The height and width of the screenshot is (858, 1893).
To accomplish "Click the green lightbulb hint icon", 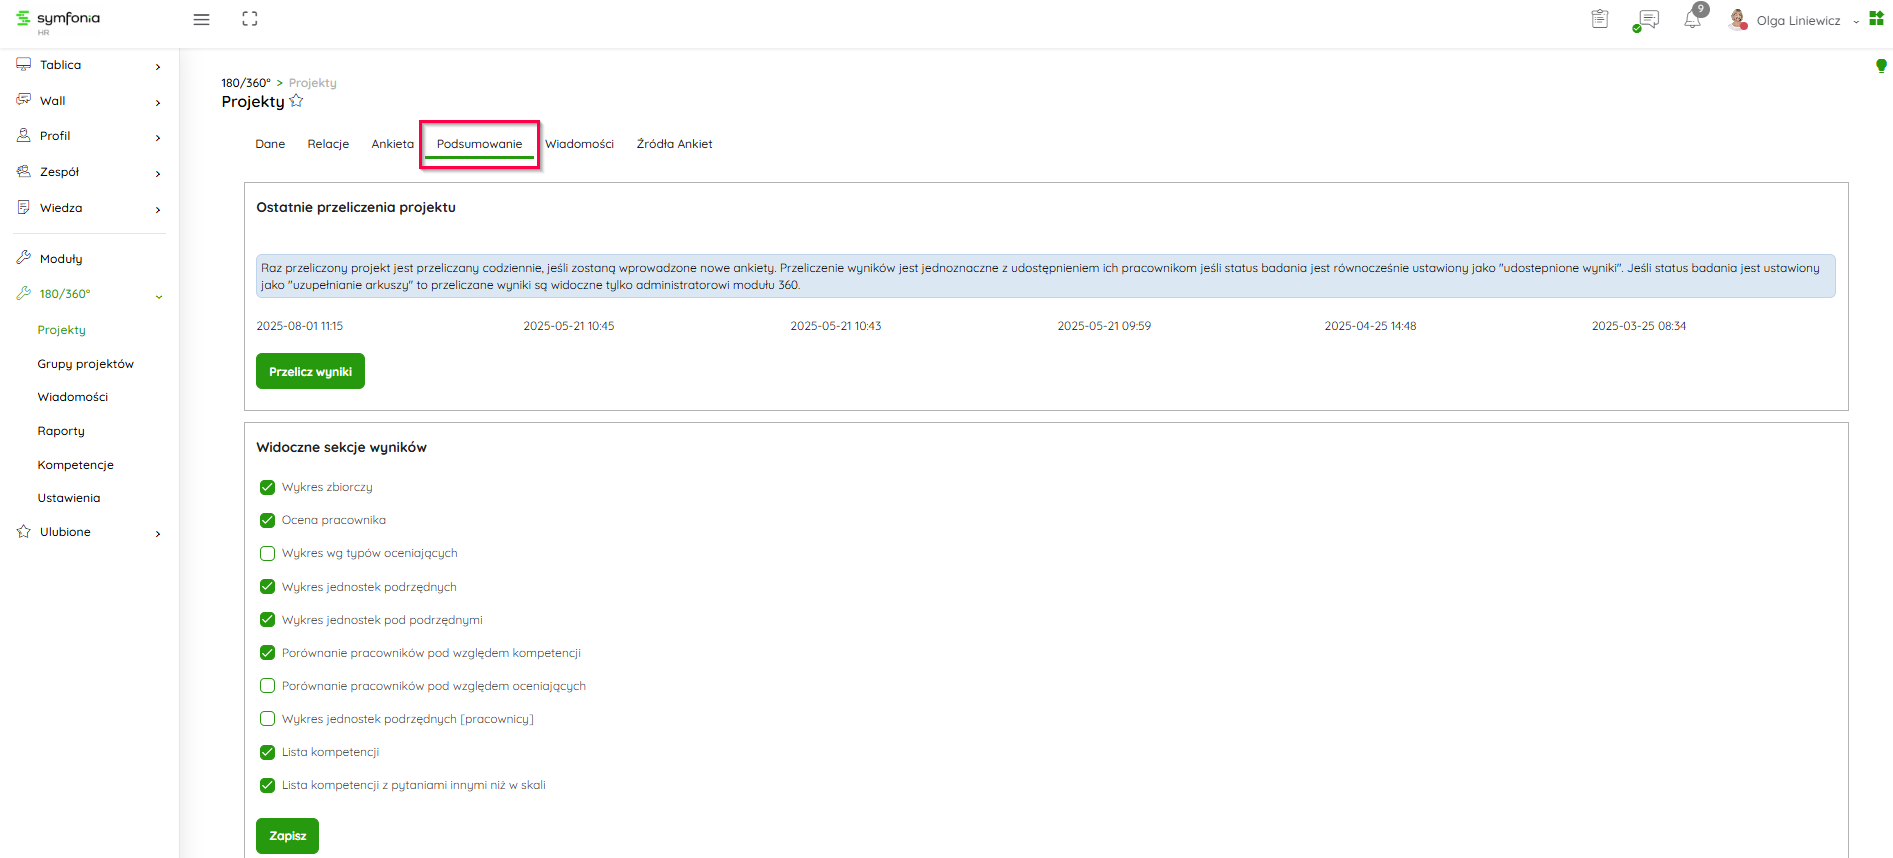I will tap(1881, 66).
